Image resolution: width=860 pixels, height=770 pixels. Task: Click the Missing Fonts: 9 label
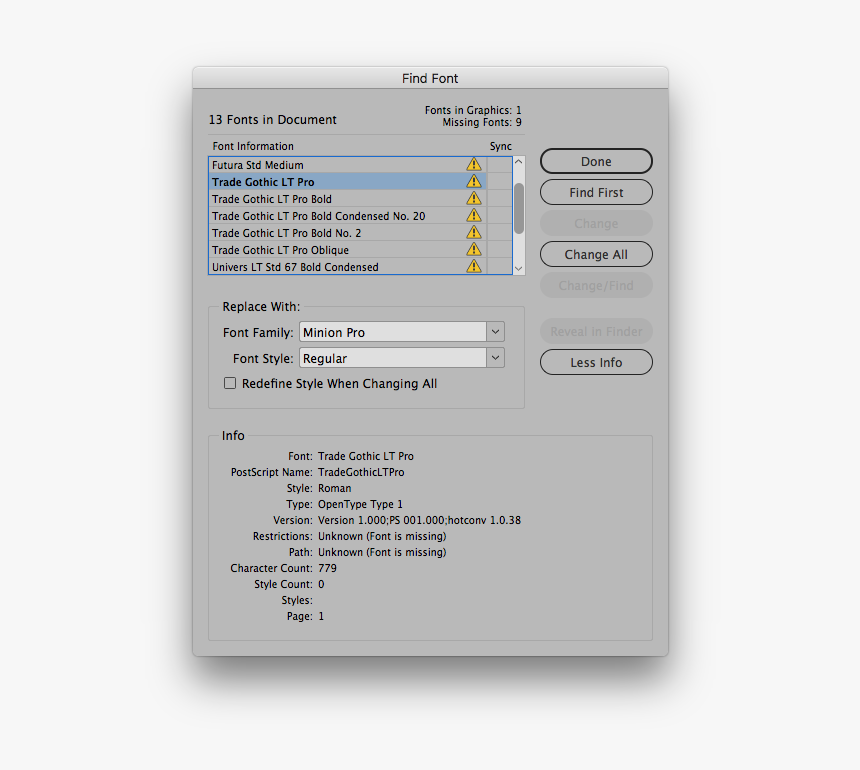click(x=482, y=122)
